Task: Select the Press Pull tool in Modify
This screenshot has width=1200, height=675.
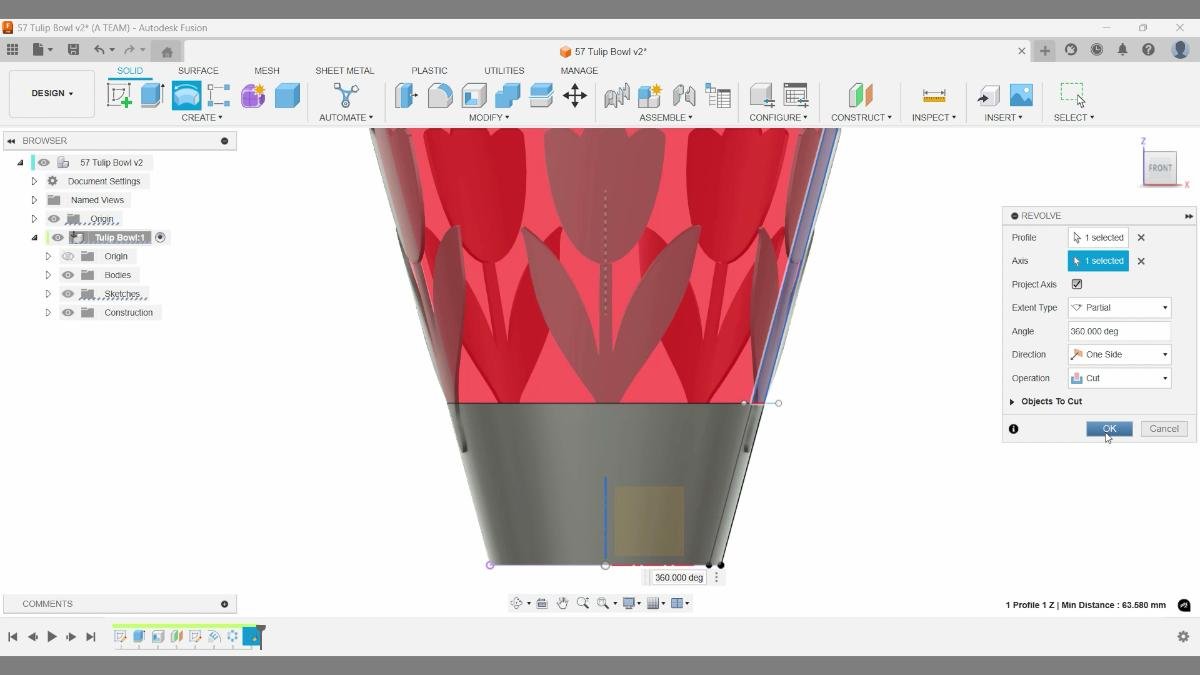Action: coord(407,95)
